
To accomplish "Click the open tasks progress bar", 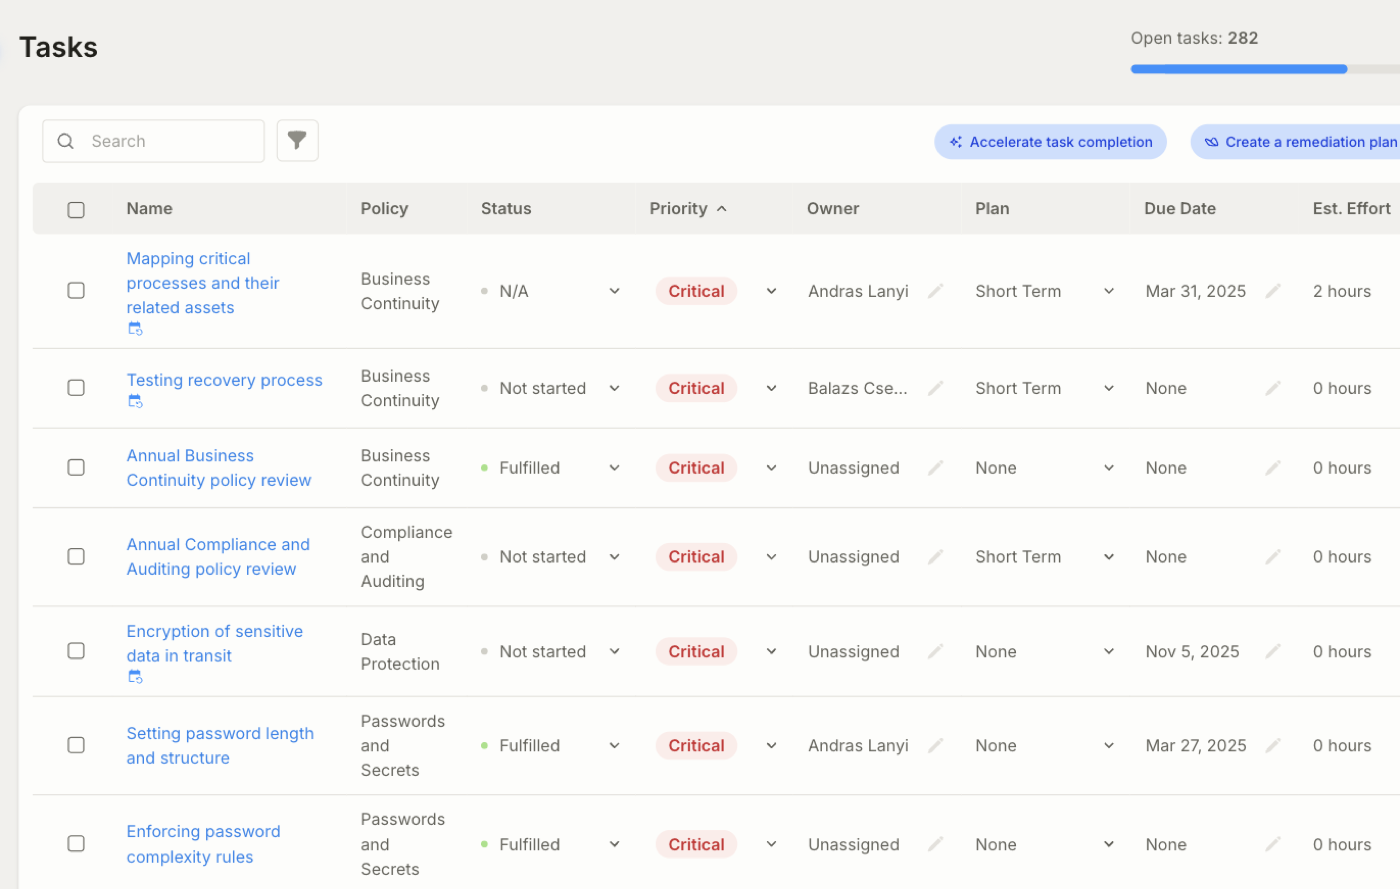I will click(1265, 69).
